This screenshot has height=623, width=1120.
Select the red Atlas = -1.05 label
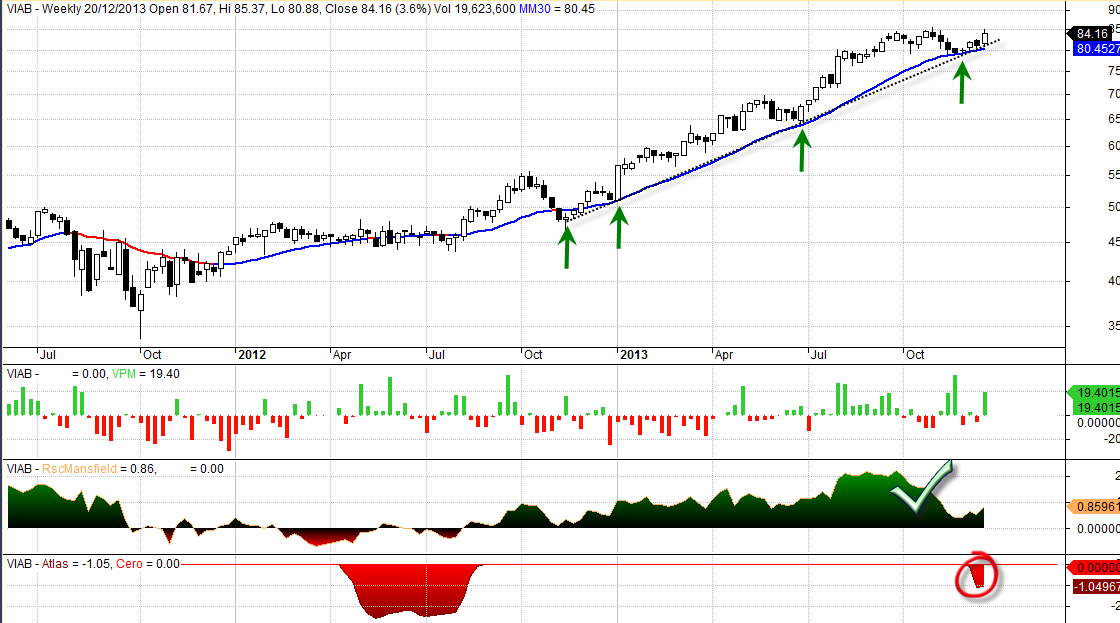(76, 564)
